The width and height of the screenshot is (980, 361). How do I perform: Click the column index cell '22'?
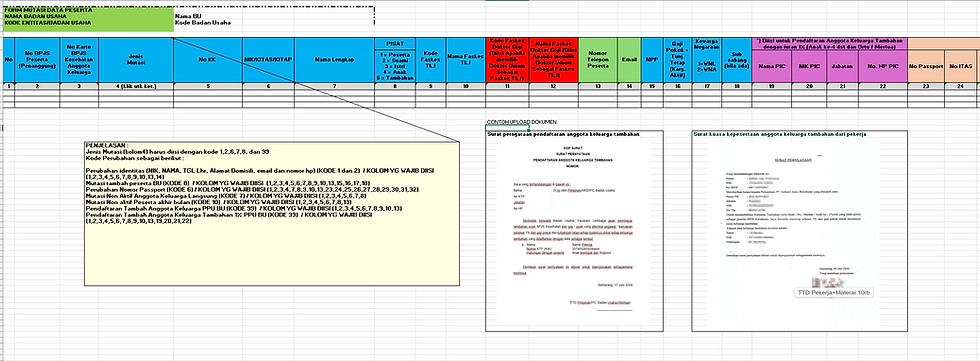882,86
